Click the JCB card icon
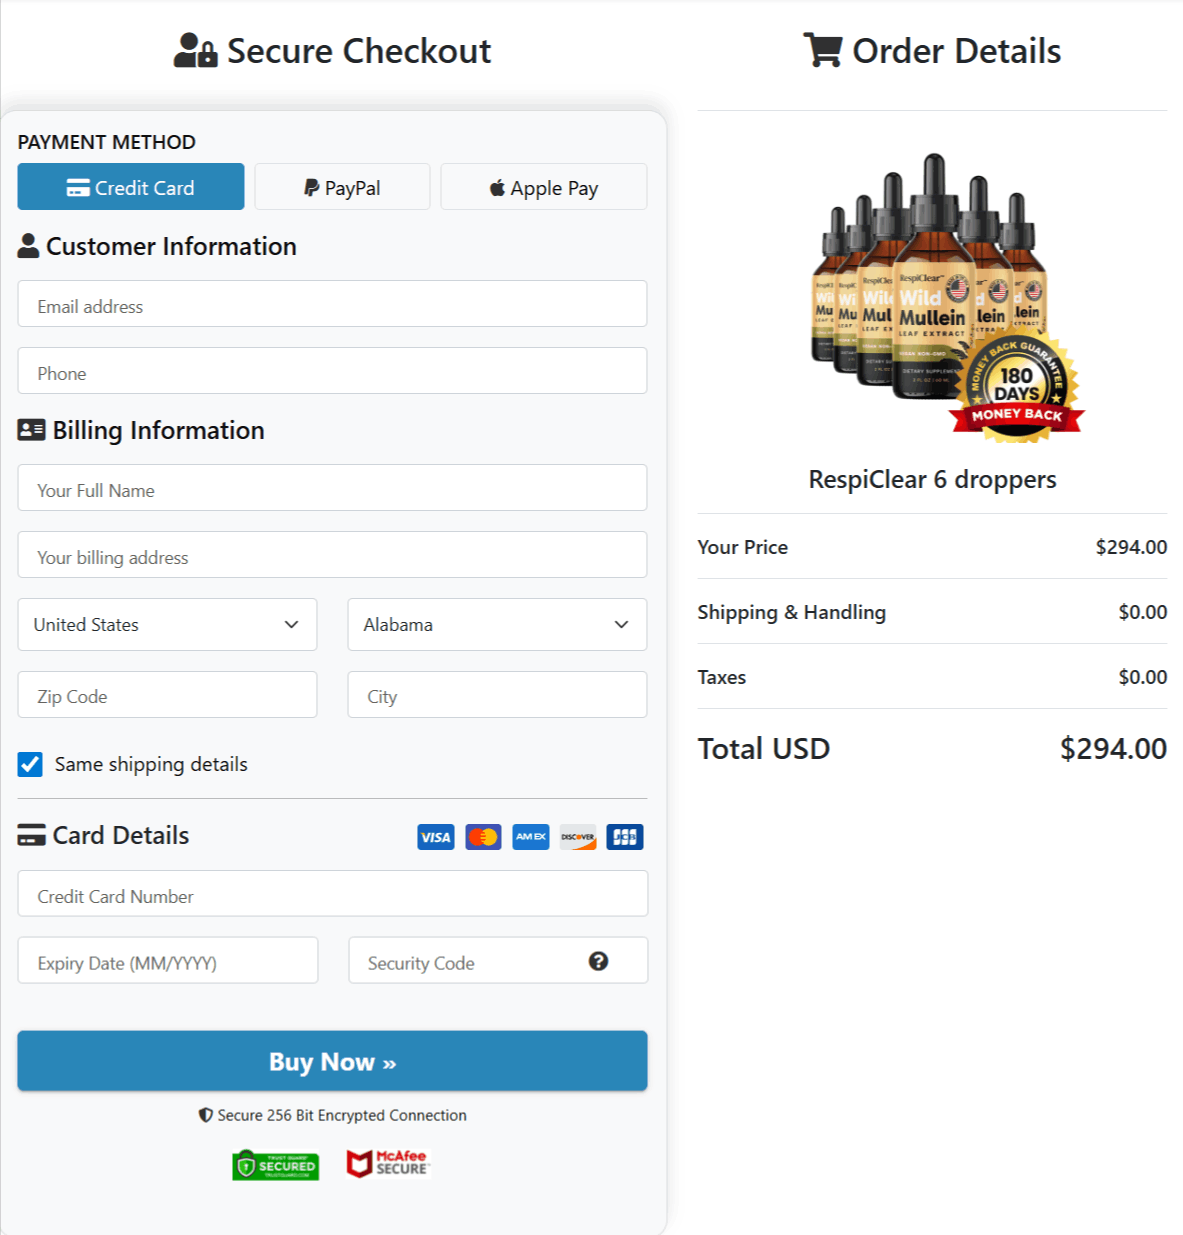Image resolution: width=1183 pixels, height=1235 pixels. pos(625,837)
